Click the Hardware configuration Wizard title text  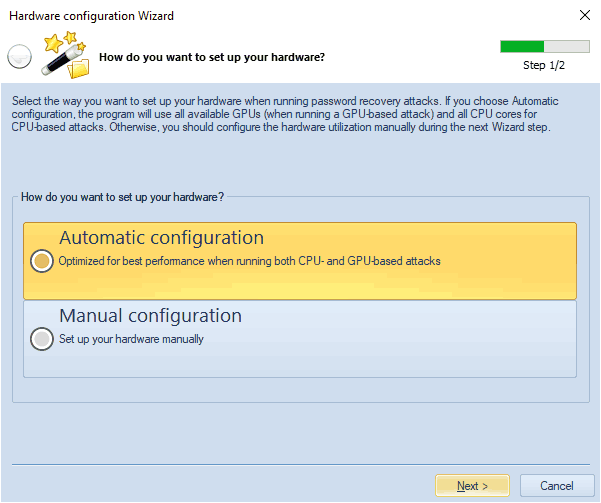91,16
